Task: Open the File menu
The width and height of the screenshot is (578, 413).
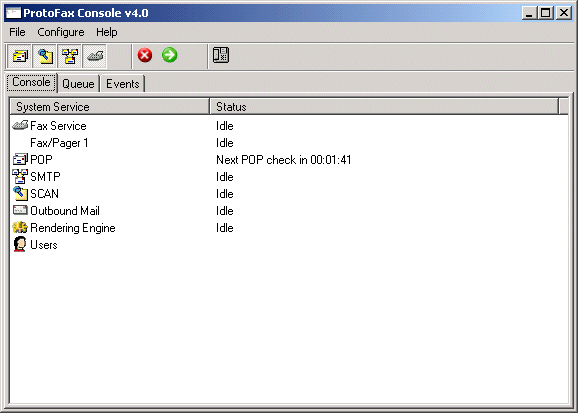Action: tap(17, 32)
